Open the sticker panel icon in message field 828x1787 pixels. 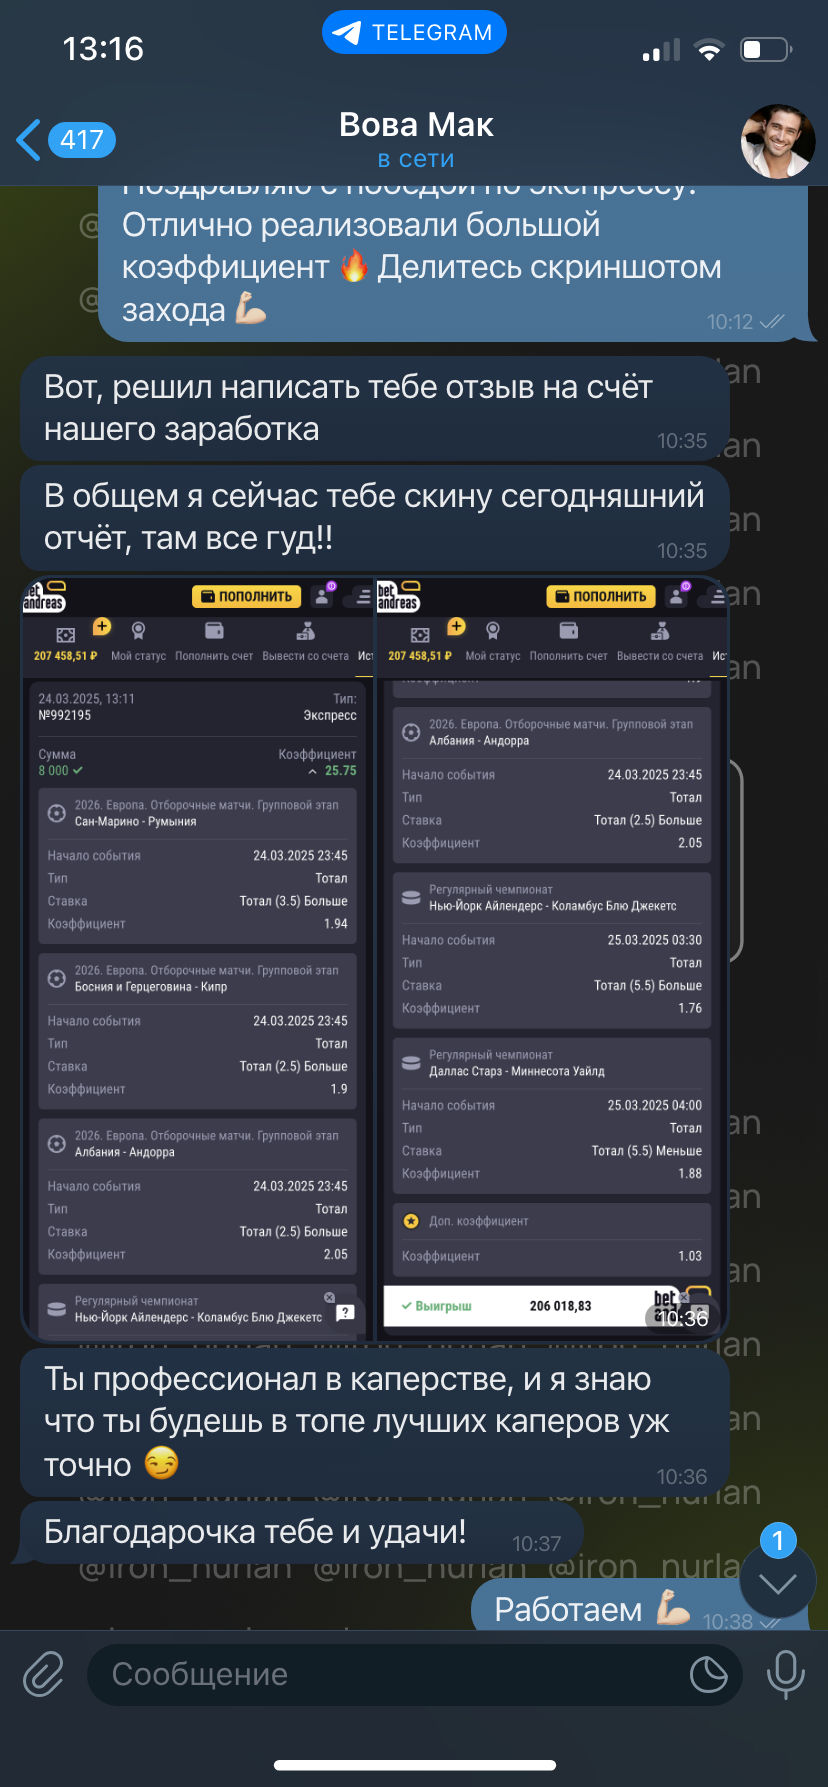(709, 1674)
